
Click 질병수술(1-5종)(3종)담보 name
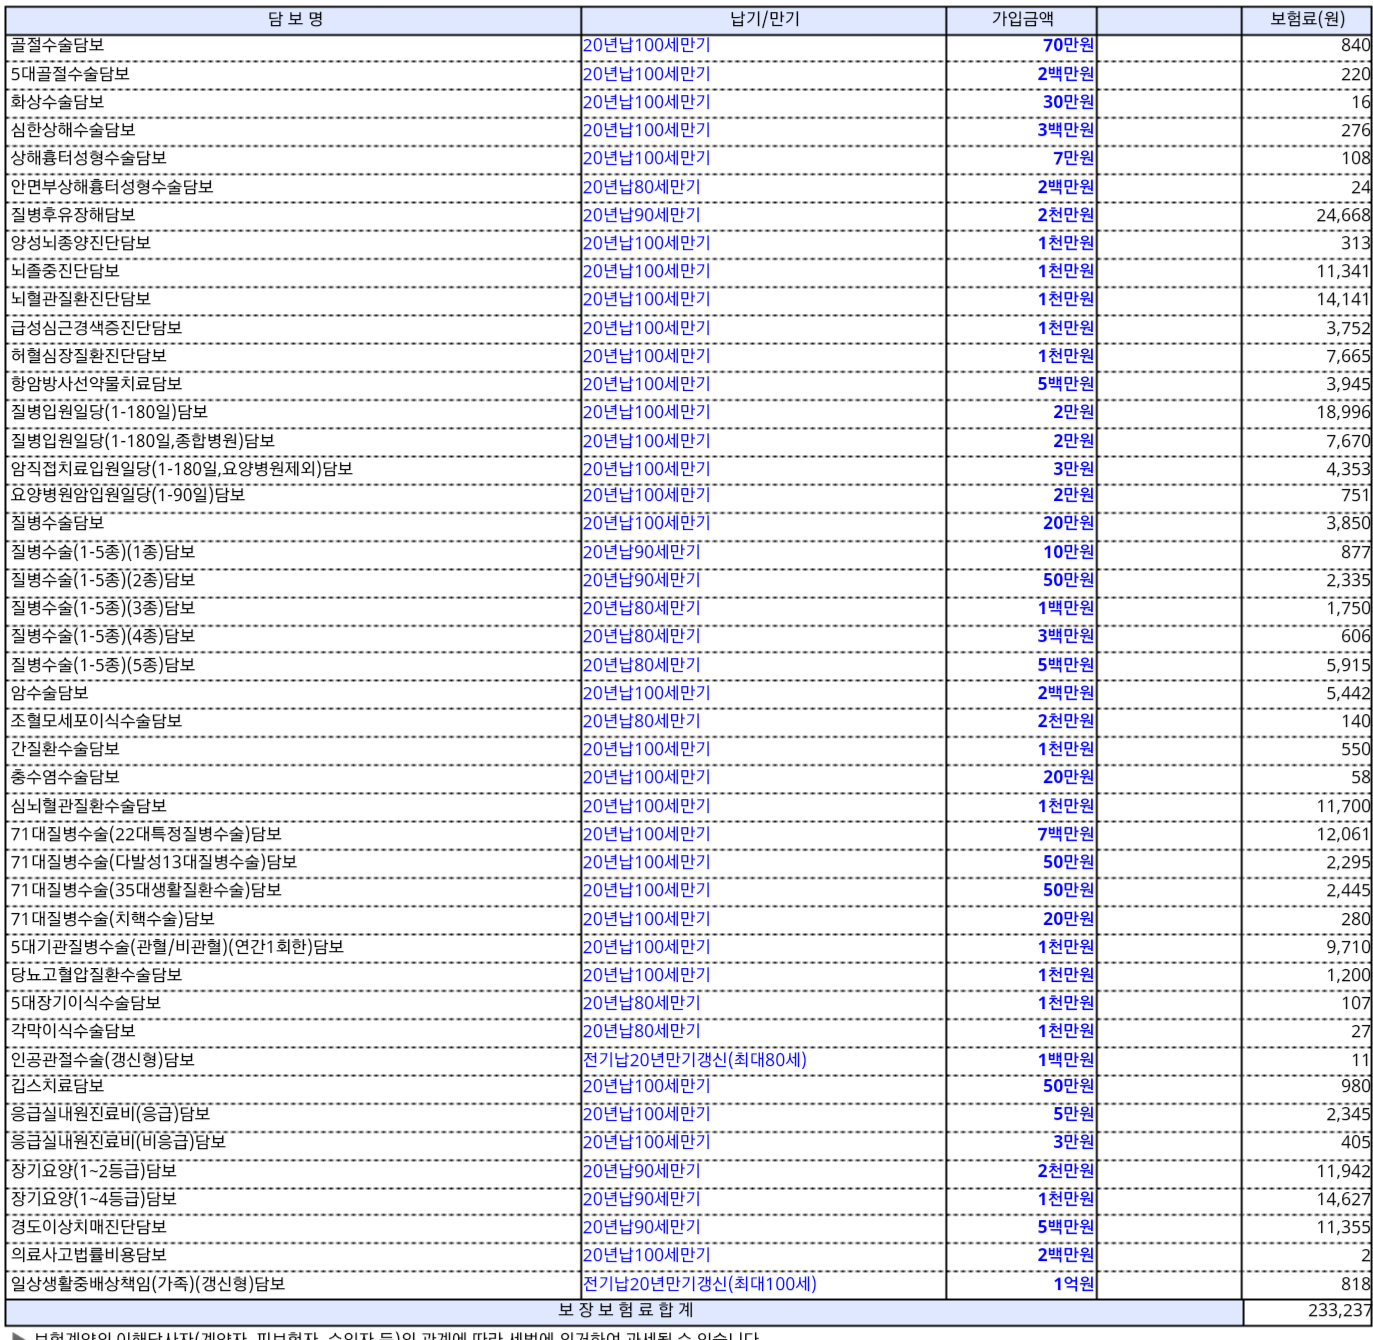[x=103, y=608]
